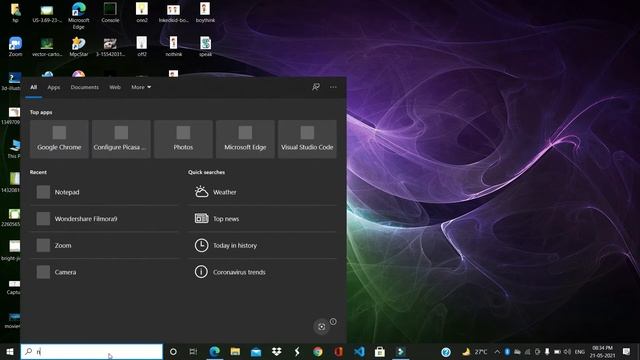Open Camera from Recent list
The image size is (640, 360).
(x=105, y=272)
